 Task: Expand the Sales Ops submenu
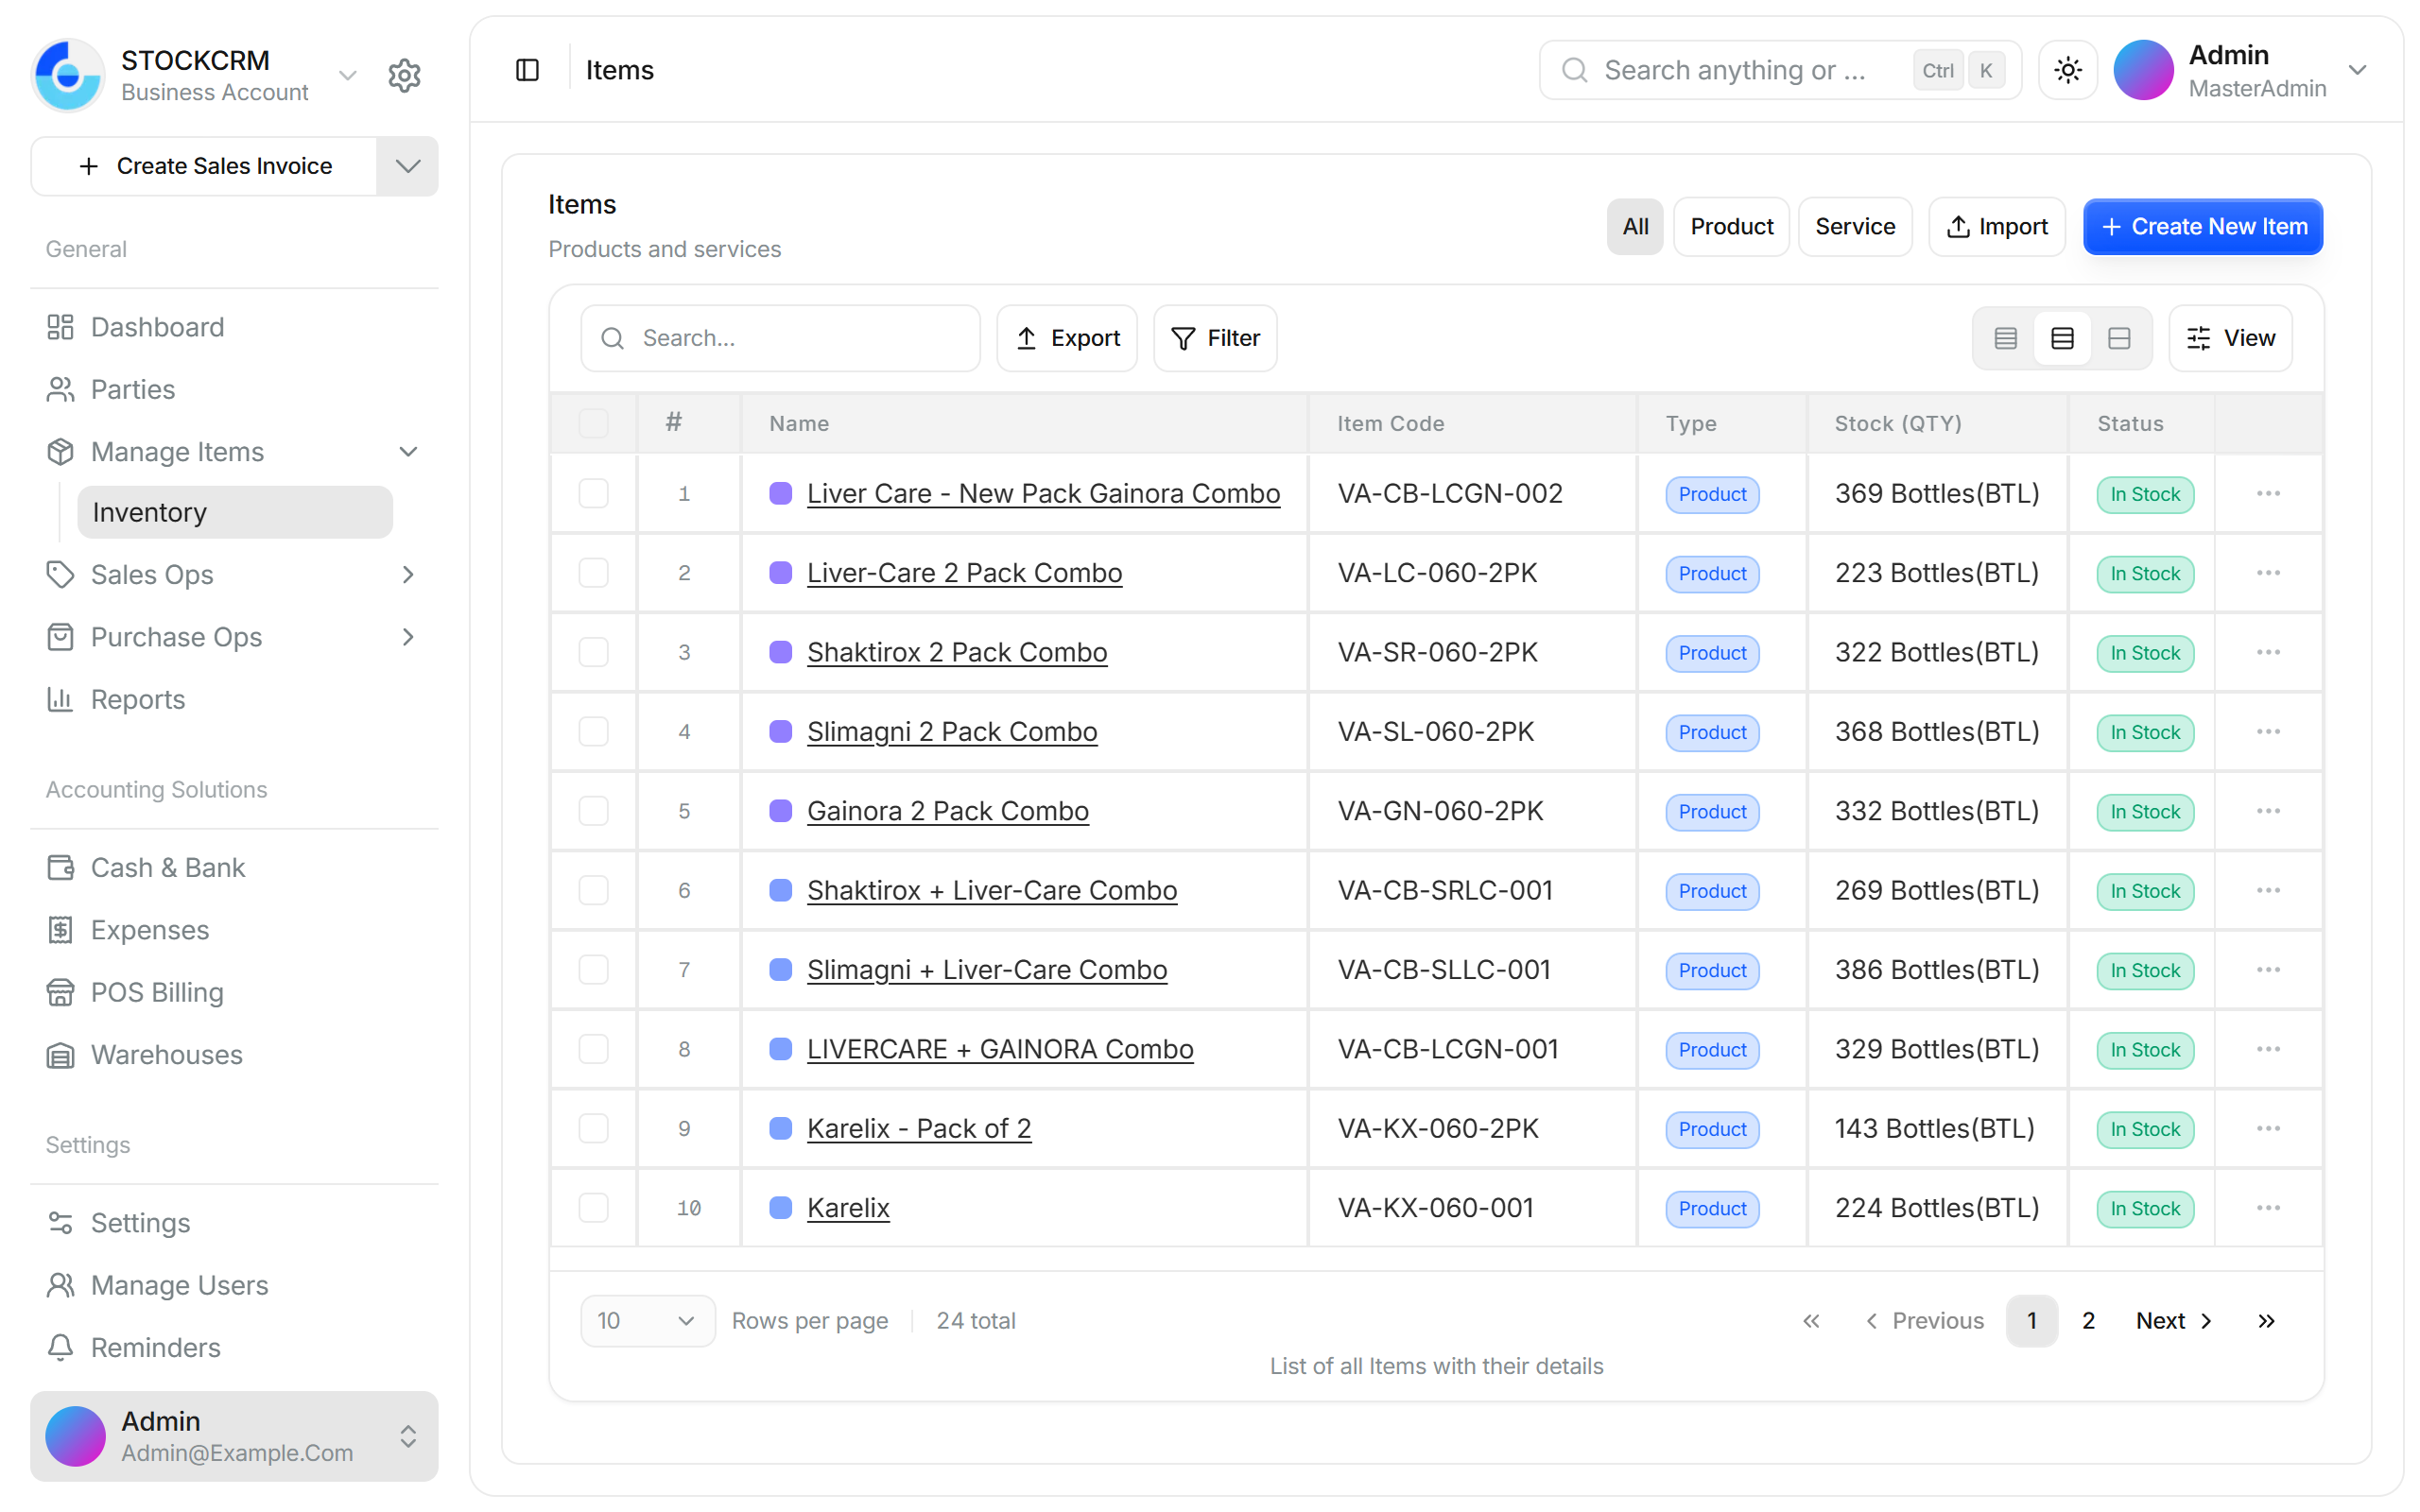408,574
